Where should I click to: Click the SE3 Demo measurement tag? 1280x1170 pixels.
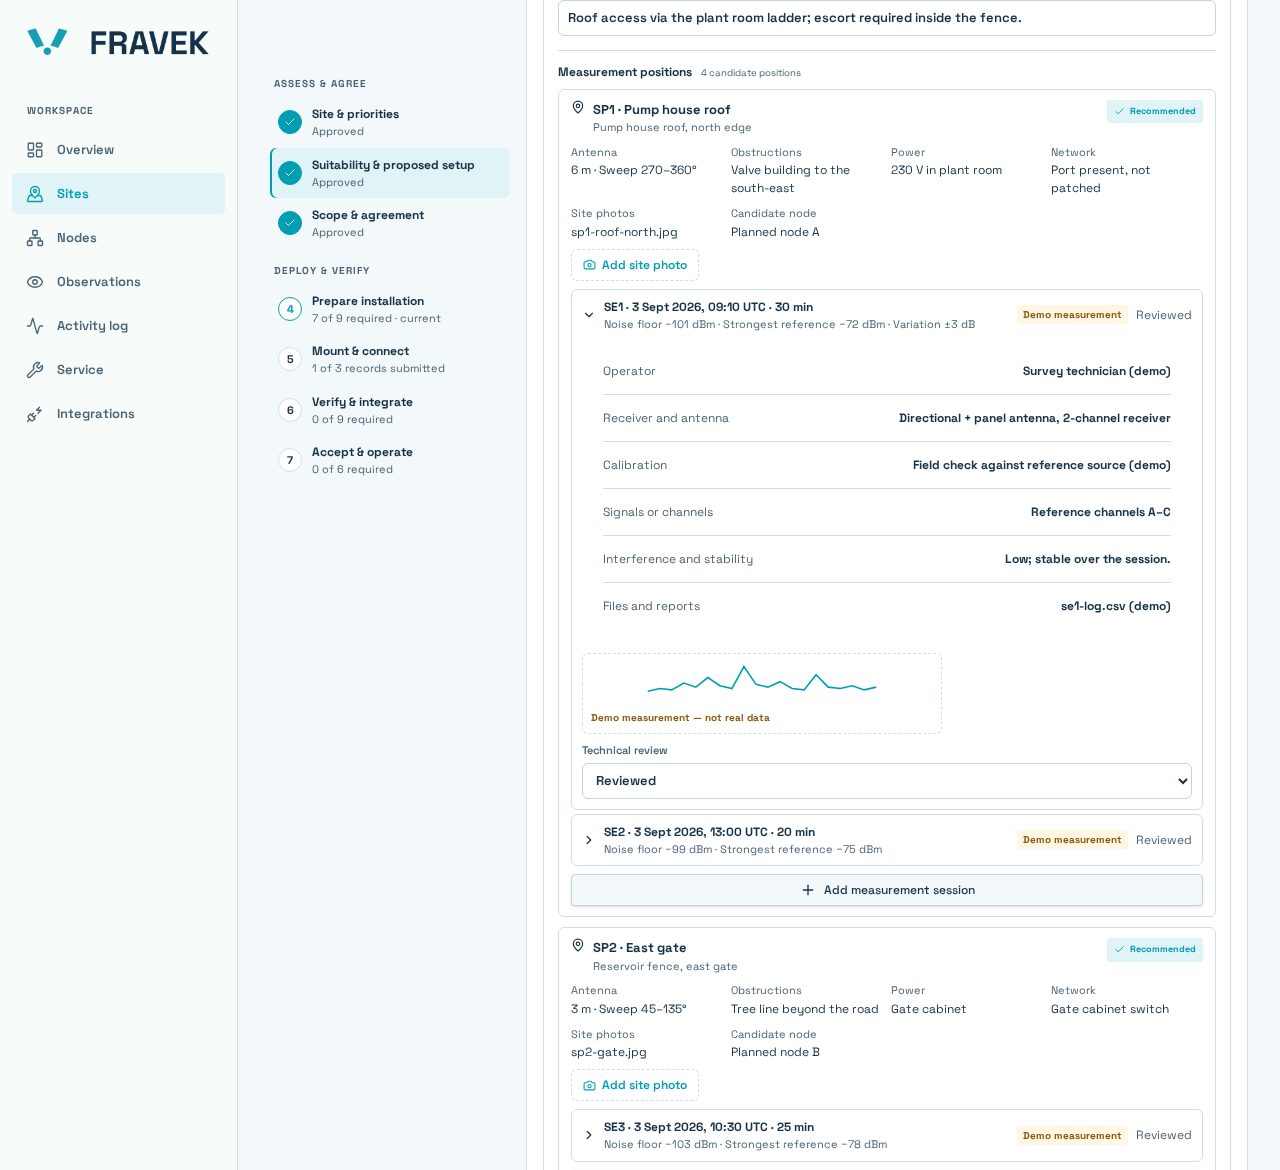(1072, 1135)
